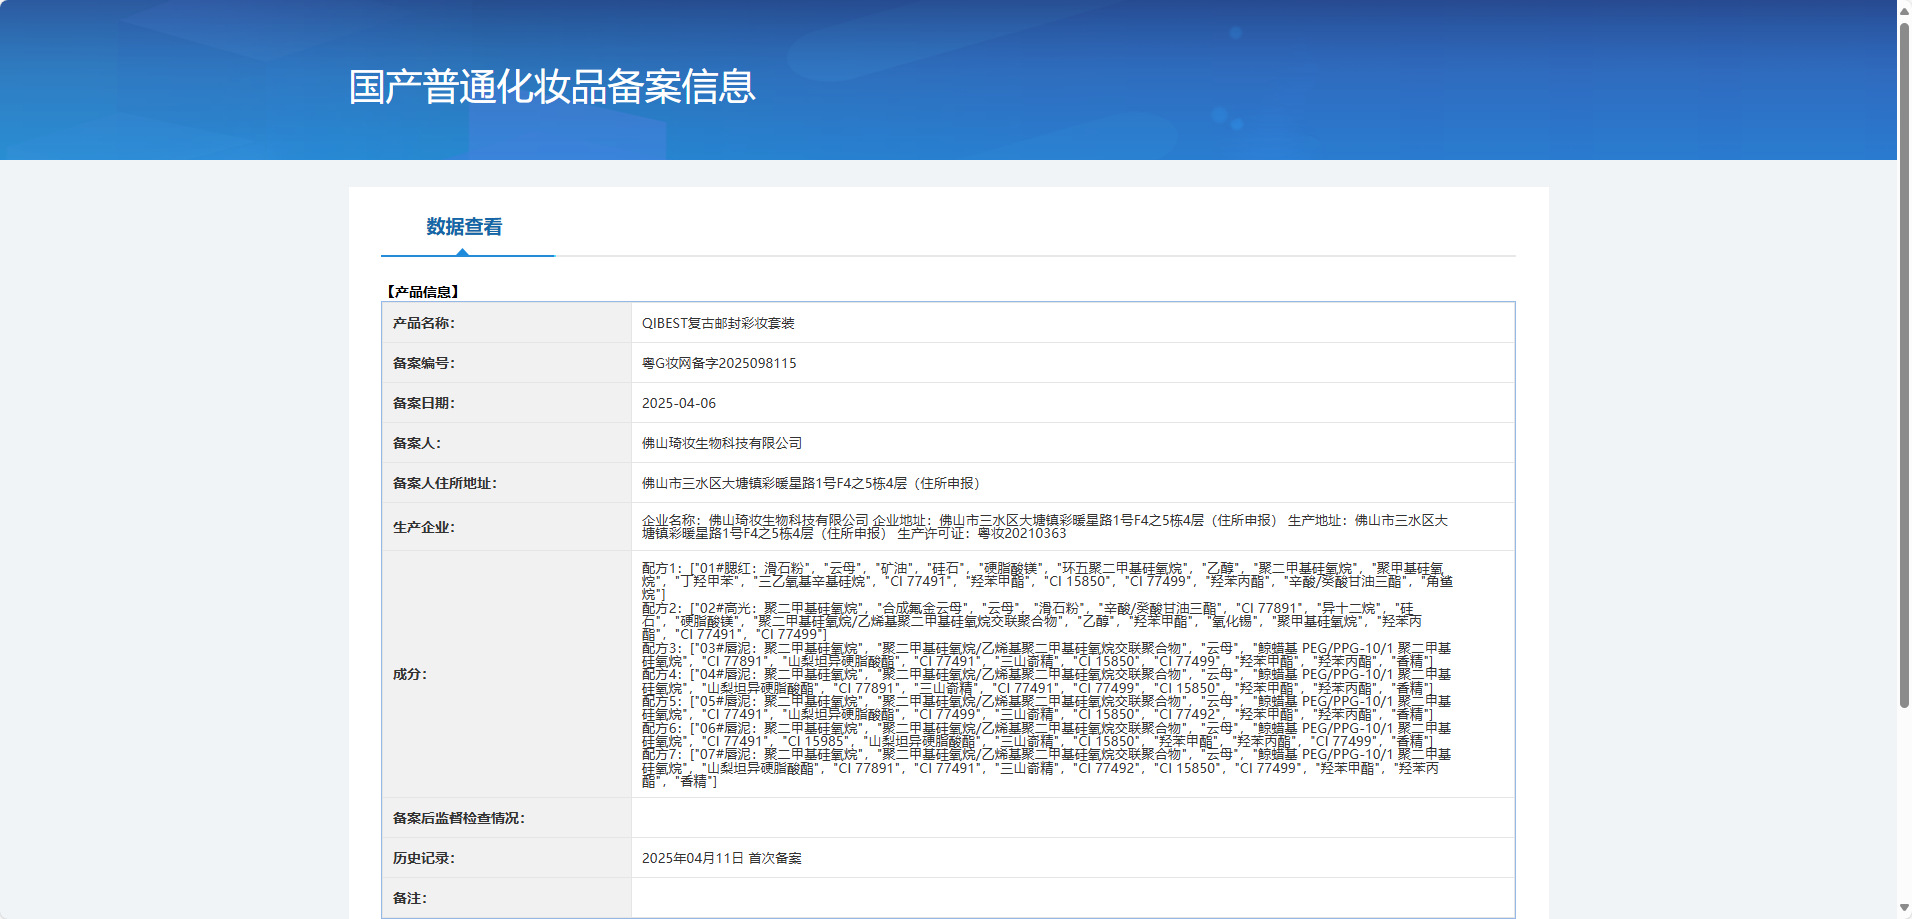The width and height of the screenshot is (1912, 919).
Task: Click the filing number 粤G妆网备字2025098115
Action: tap(719, 363)
